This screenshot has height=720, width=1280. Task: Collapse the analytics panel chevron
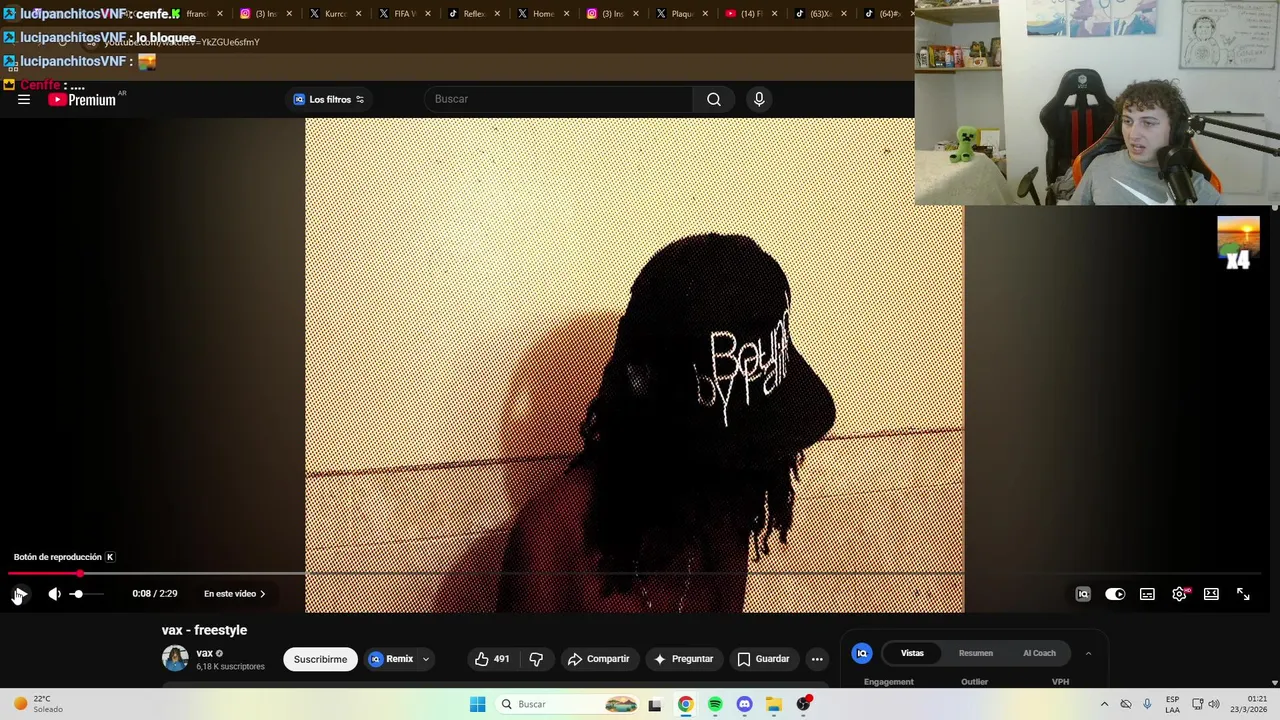coord(1088,653)
